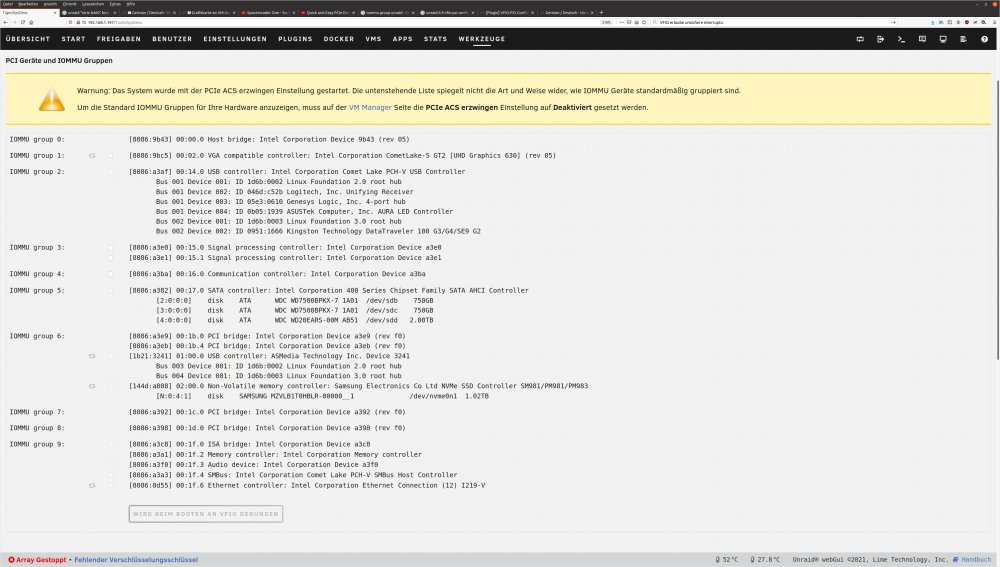Open the DOCKER page

339,39
